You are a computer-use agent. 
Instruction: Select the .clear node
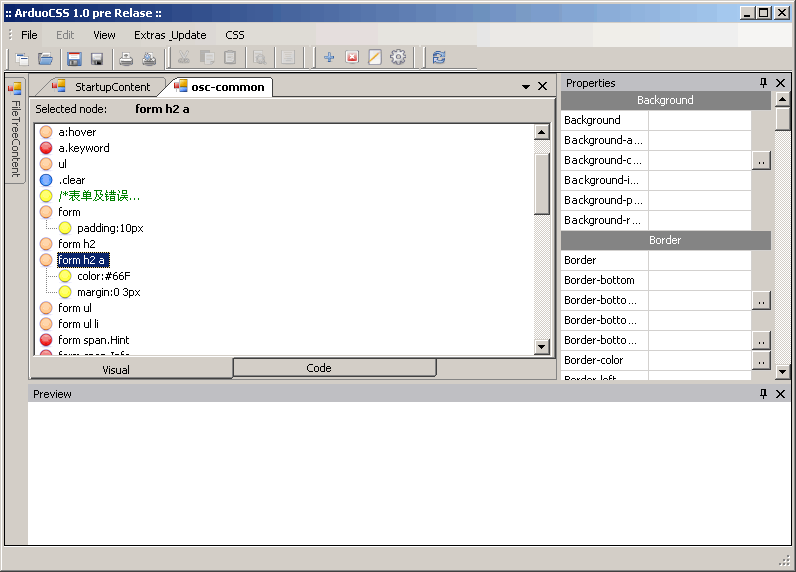coord(72,180)
